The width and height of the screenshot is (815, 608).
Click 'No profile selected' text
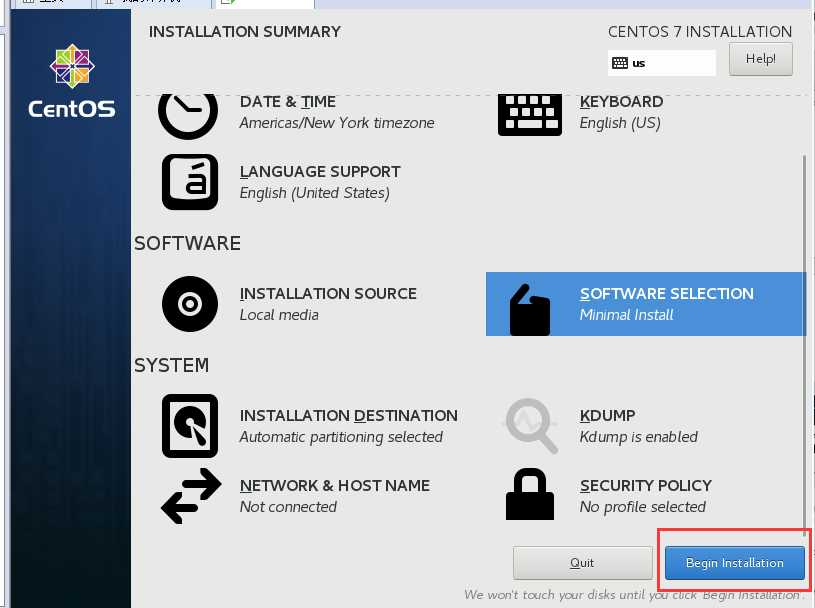pos(642,507)
